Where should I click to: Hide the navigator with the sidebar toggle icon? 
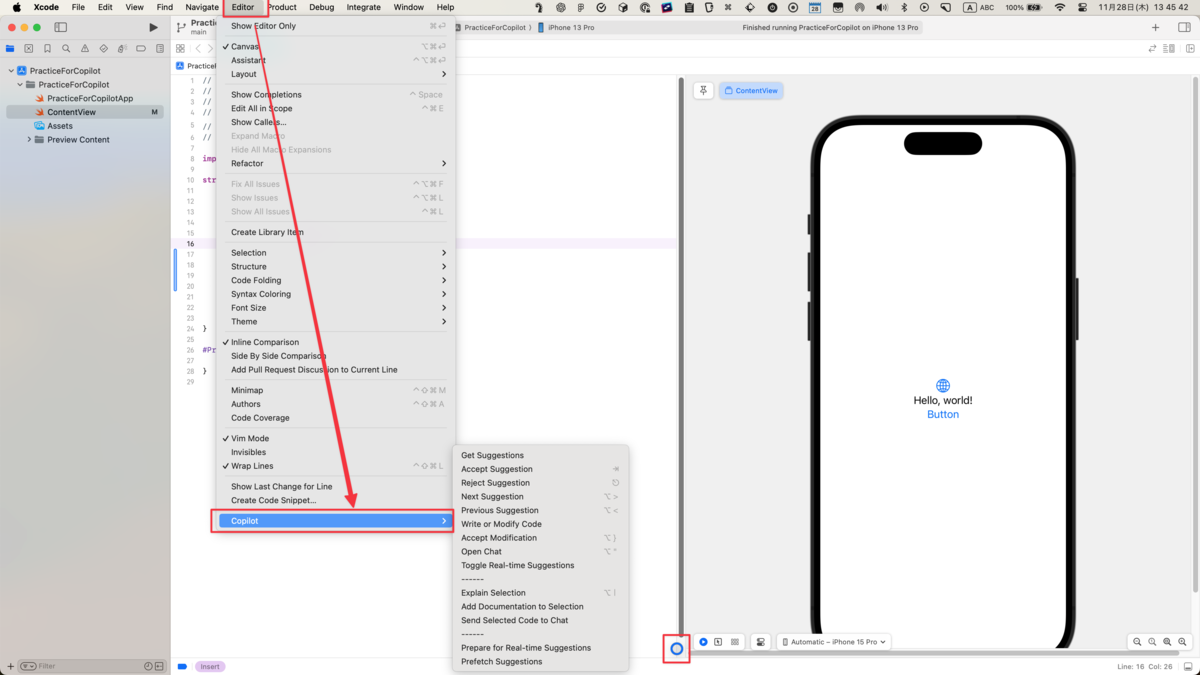tap(60, 27)
